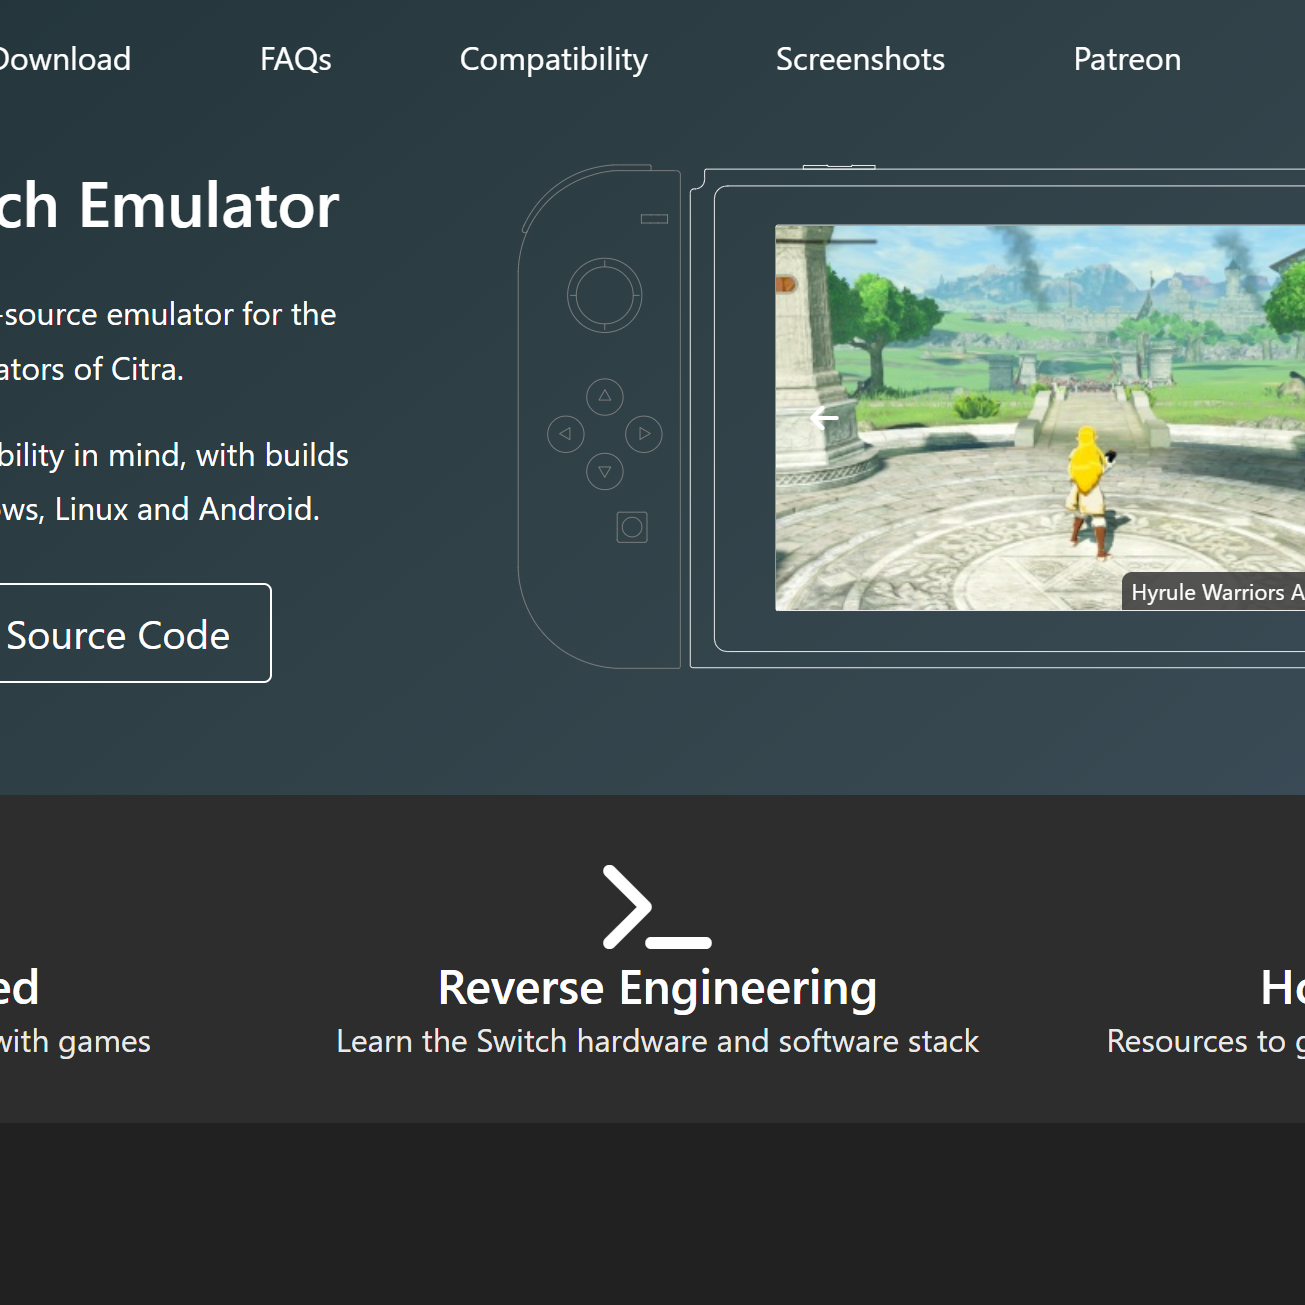
Task: Visit the Patreon link
Action: (x=1127, y=59)
